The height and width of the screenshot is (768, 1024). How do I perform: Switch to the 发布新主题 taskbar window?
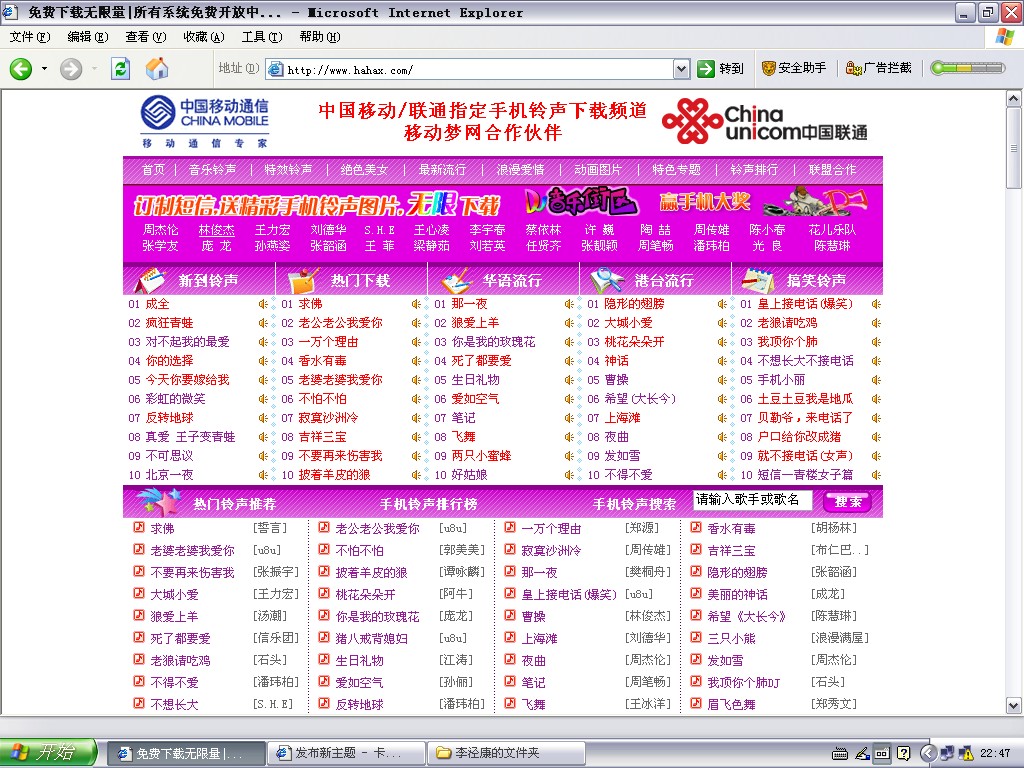(346, 753)
